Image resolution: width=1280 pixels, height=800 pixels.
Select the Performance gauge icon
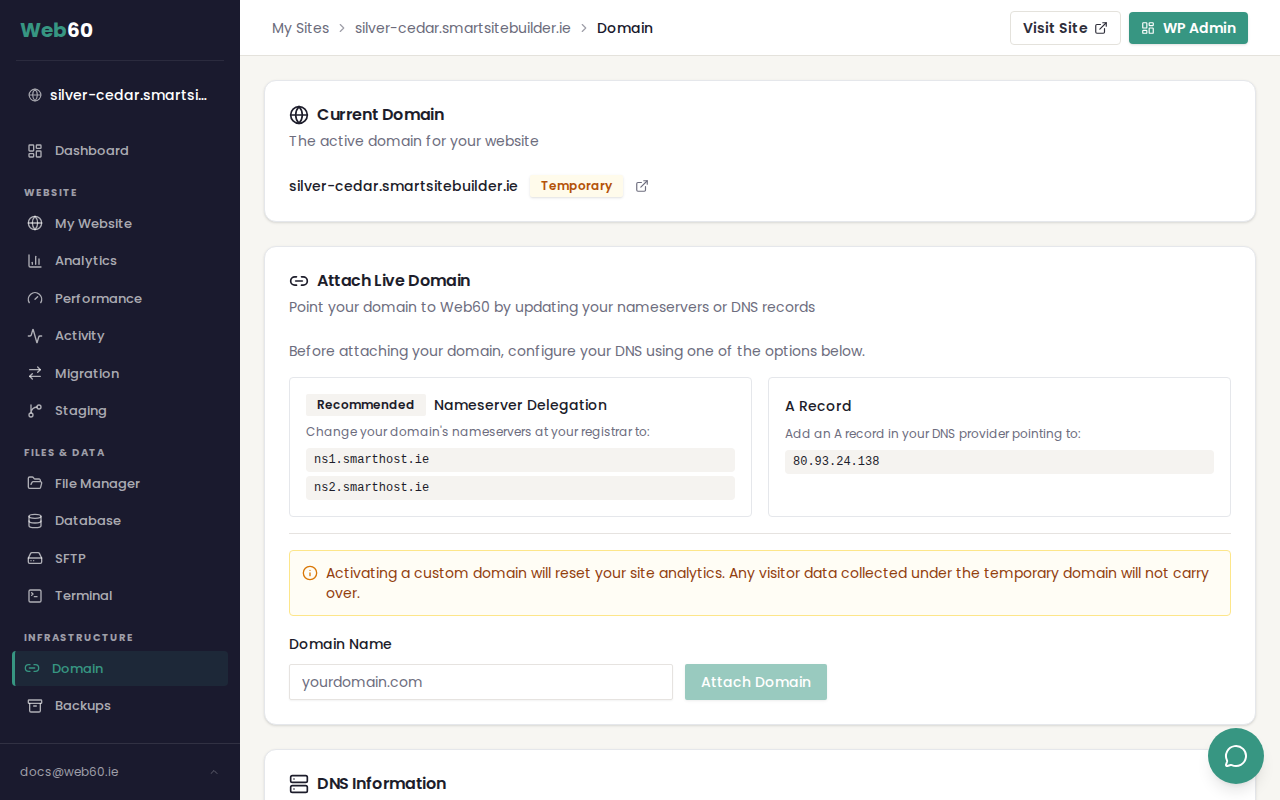[x=35, y=299]
